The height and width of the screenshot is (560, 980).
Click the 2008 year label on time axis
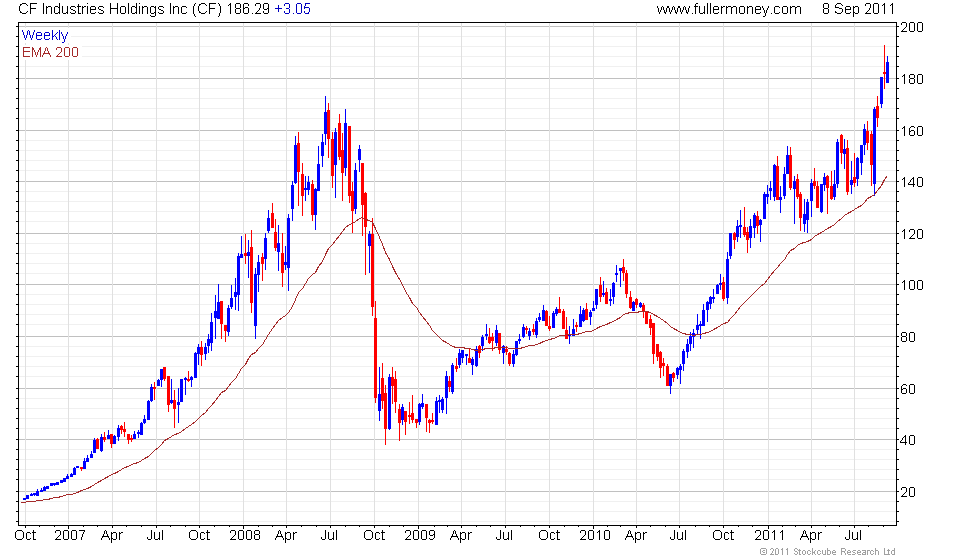tap(244, 536)
